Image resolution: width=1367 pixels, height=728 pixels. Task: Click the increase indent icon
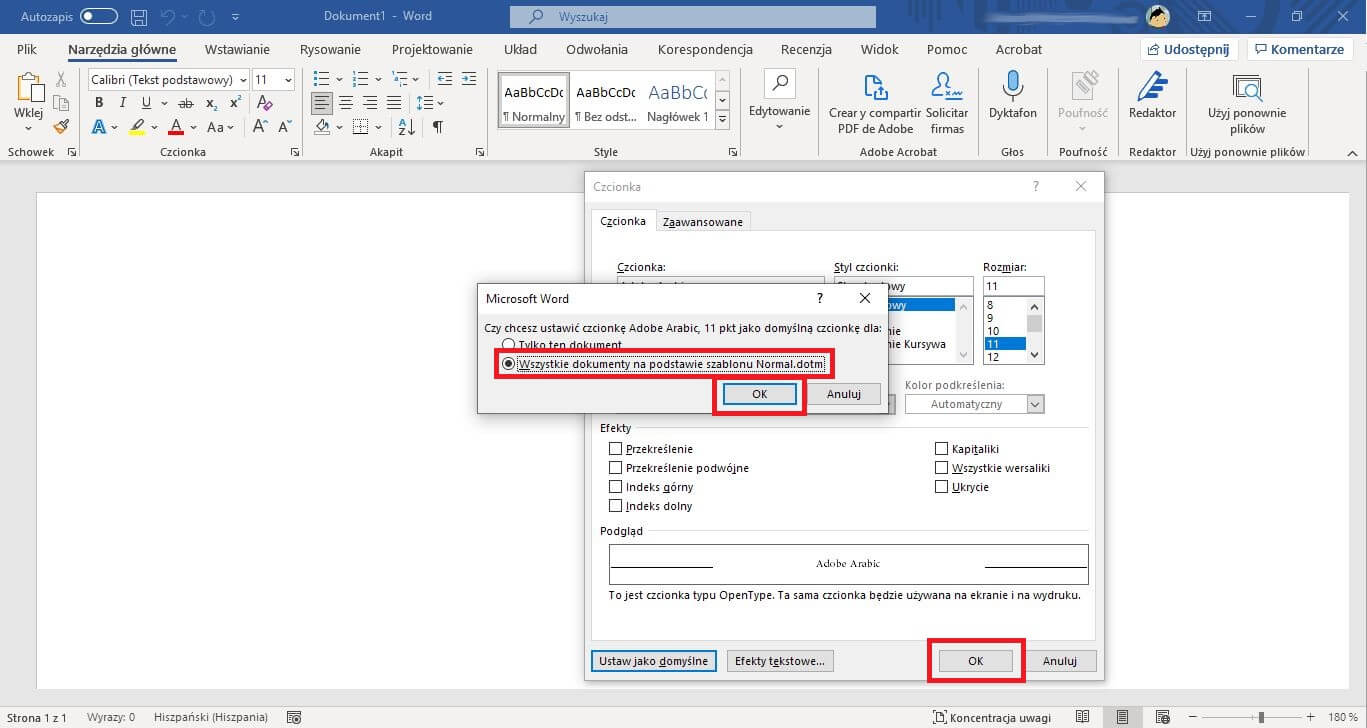click(469, 79)
